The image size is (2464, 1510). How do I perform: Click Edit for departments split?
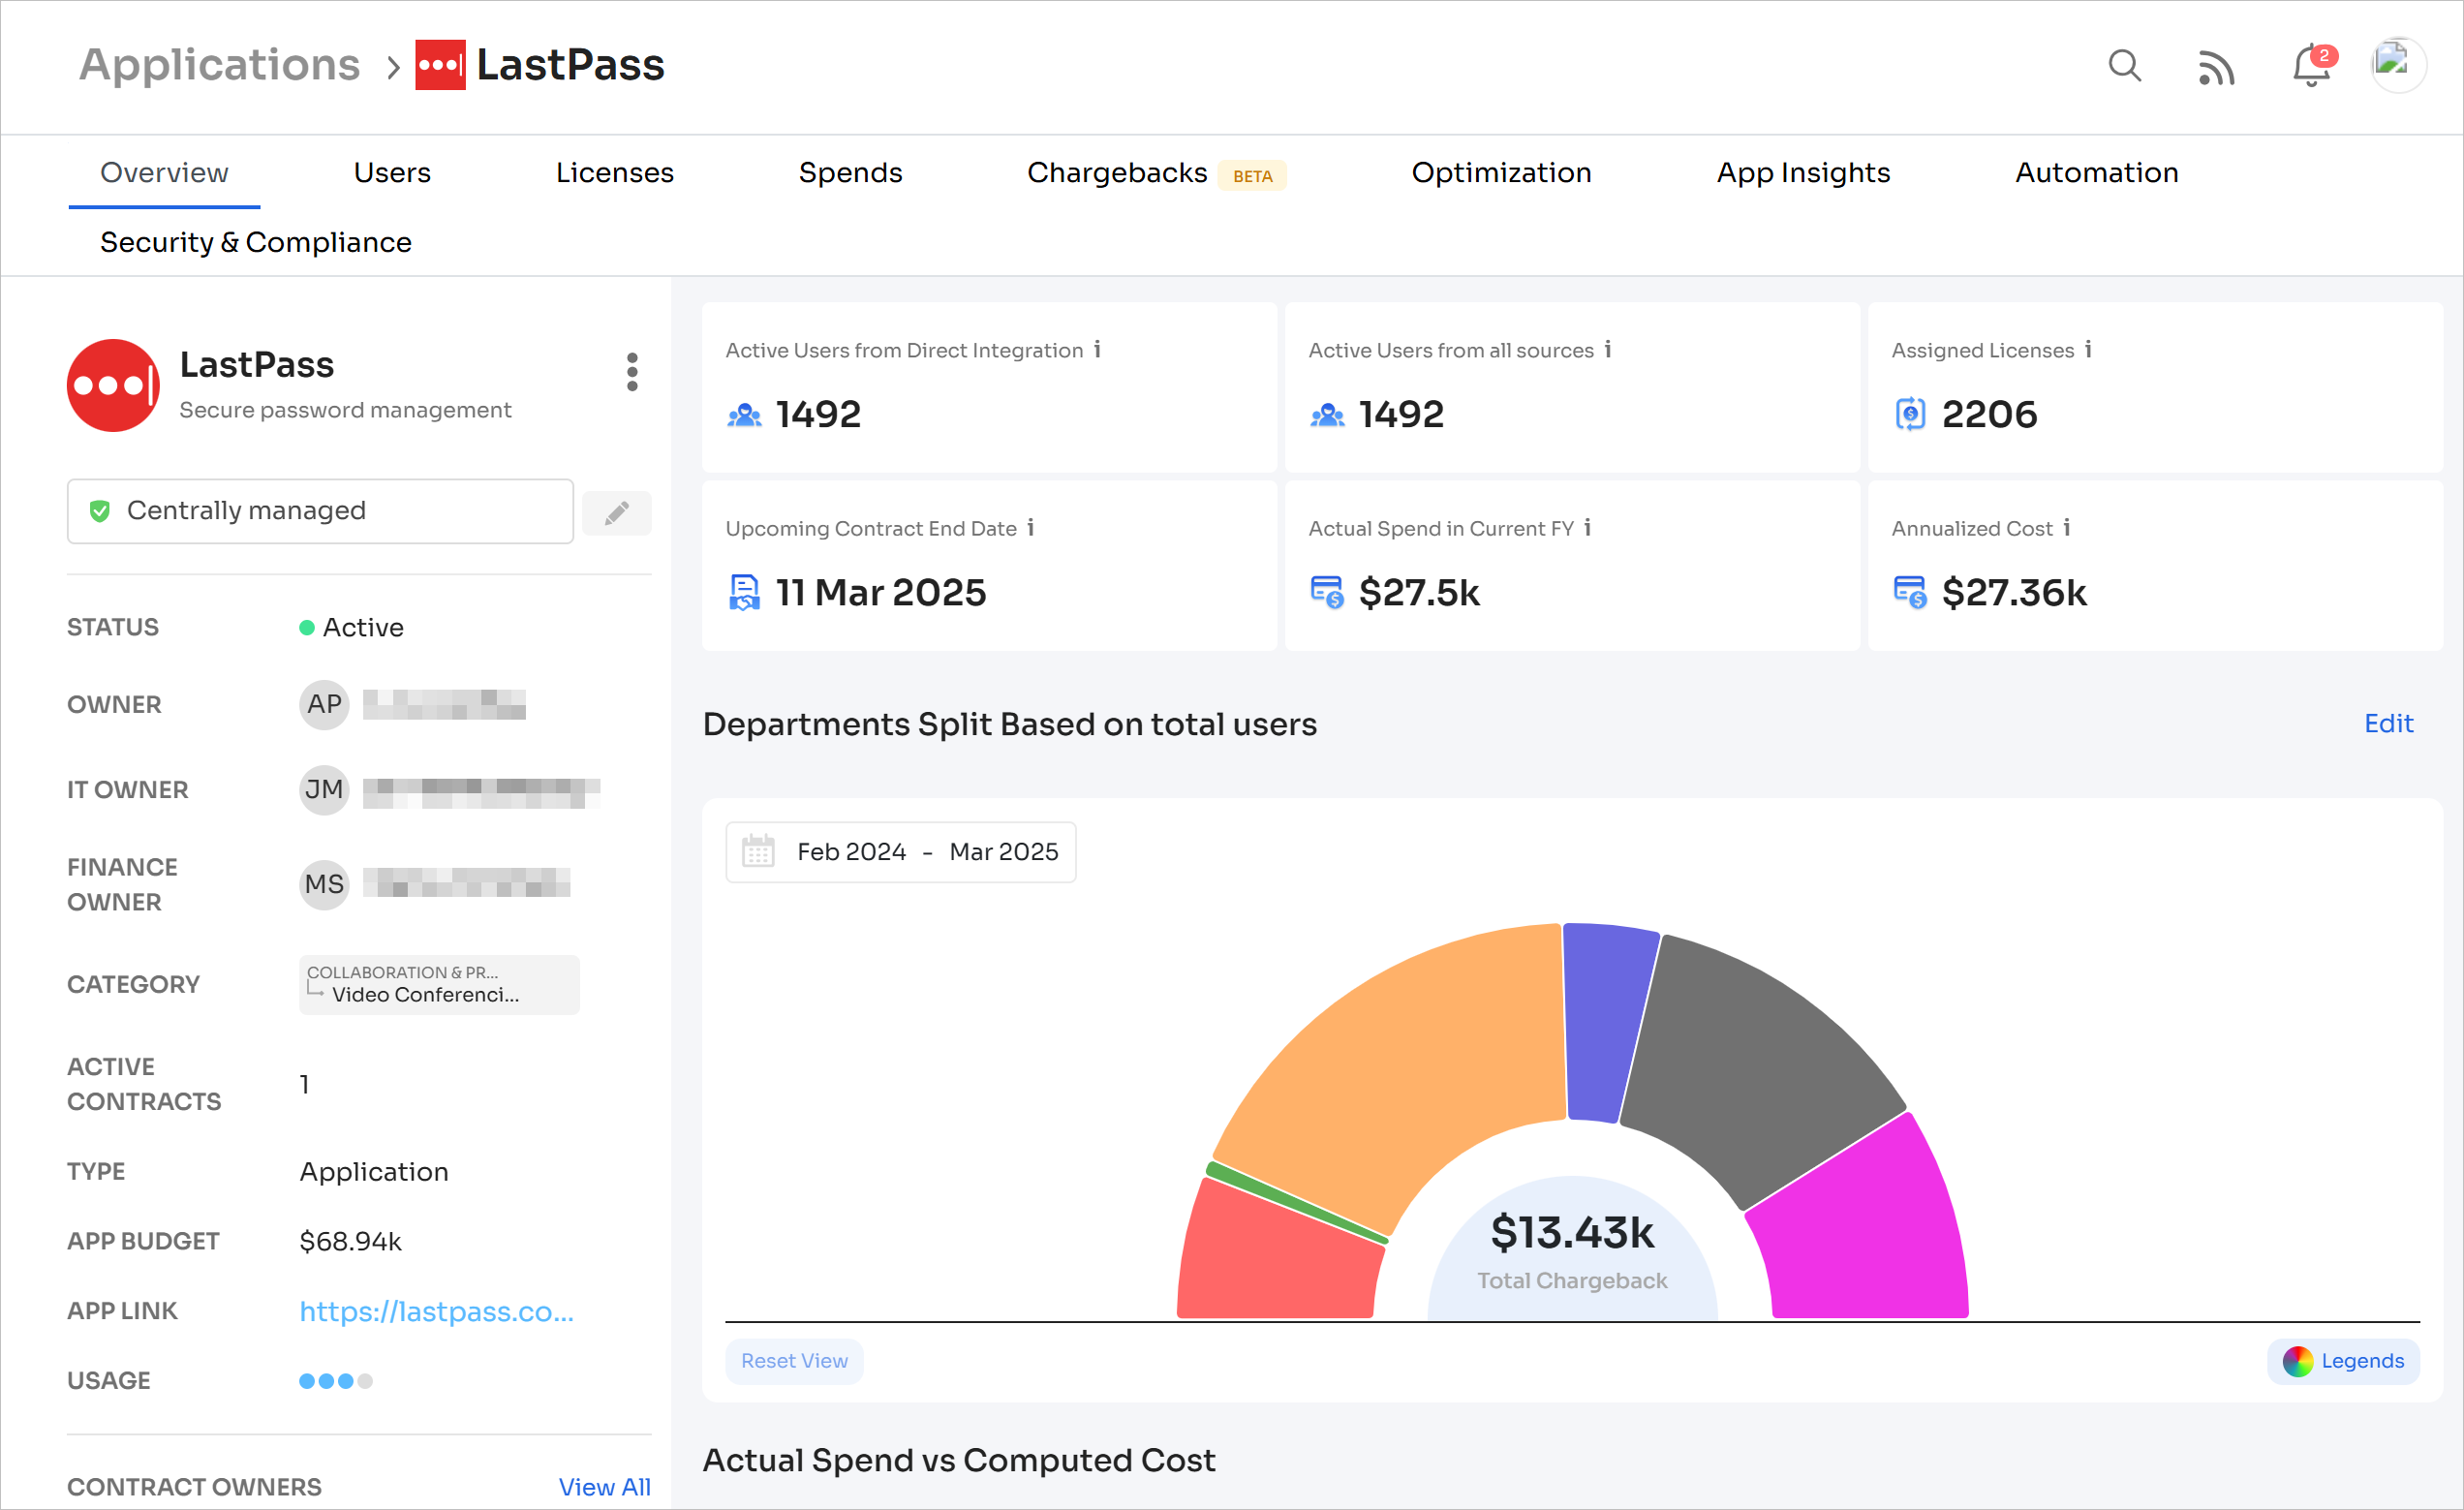[2388, 724]
